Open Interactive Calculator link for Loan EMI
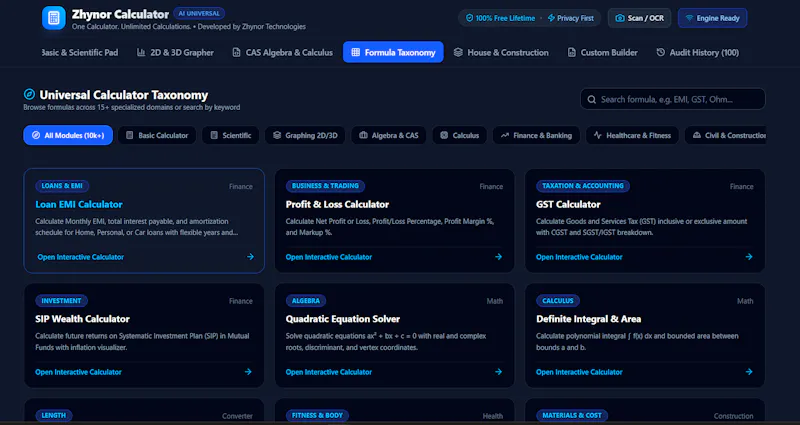The width and height of the screenshot is (800, 425). [x=81, y=257]
